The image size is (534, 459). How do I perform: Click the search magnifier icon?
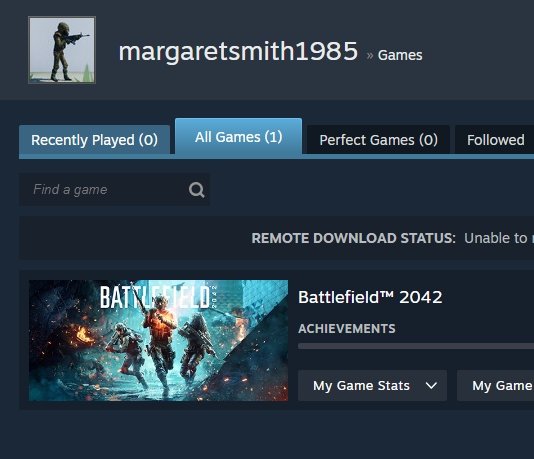[197, 190]
